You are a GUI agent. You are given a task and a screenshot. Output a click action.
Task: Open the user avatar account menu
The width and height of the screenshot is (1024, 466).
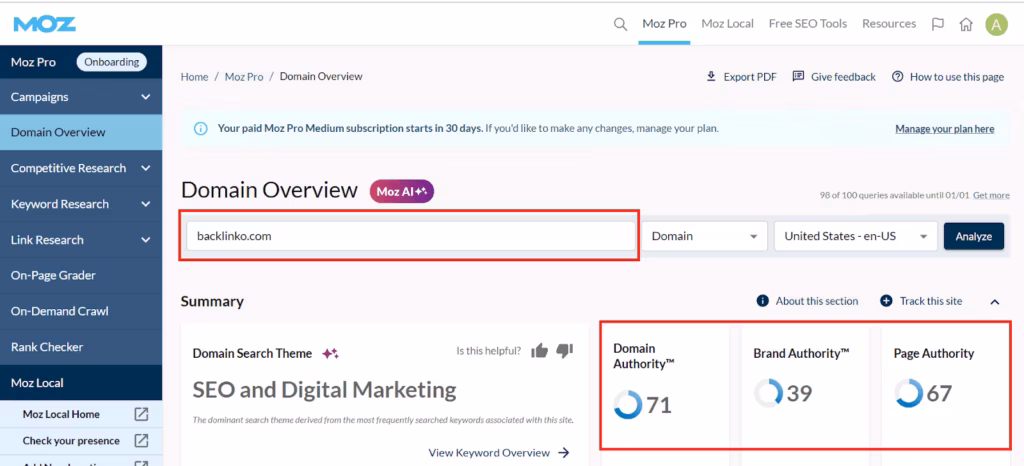(995, 24)
